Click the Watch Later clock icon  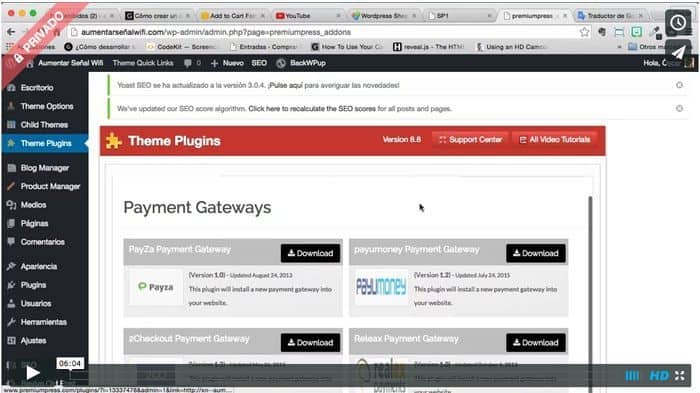(x=678, y=22)
